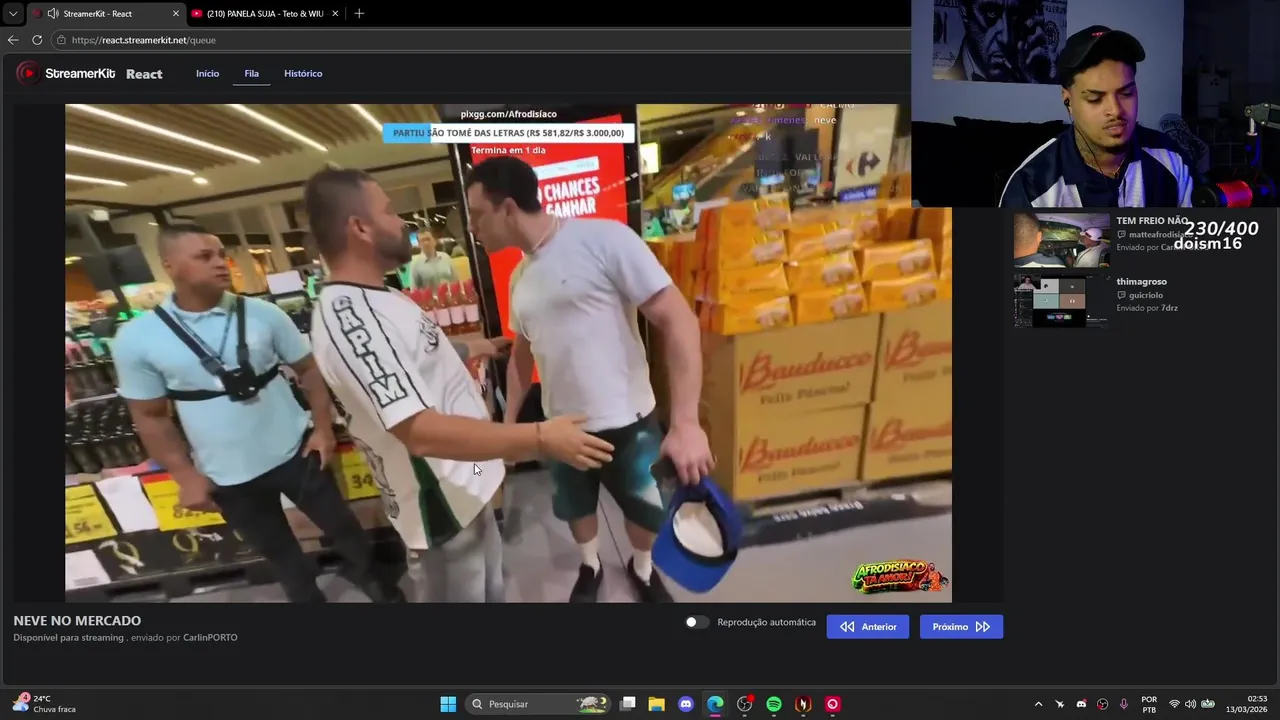
Task: Open the red circular recorder app on taskbar
Action: point(832,704)
